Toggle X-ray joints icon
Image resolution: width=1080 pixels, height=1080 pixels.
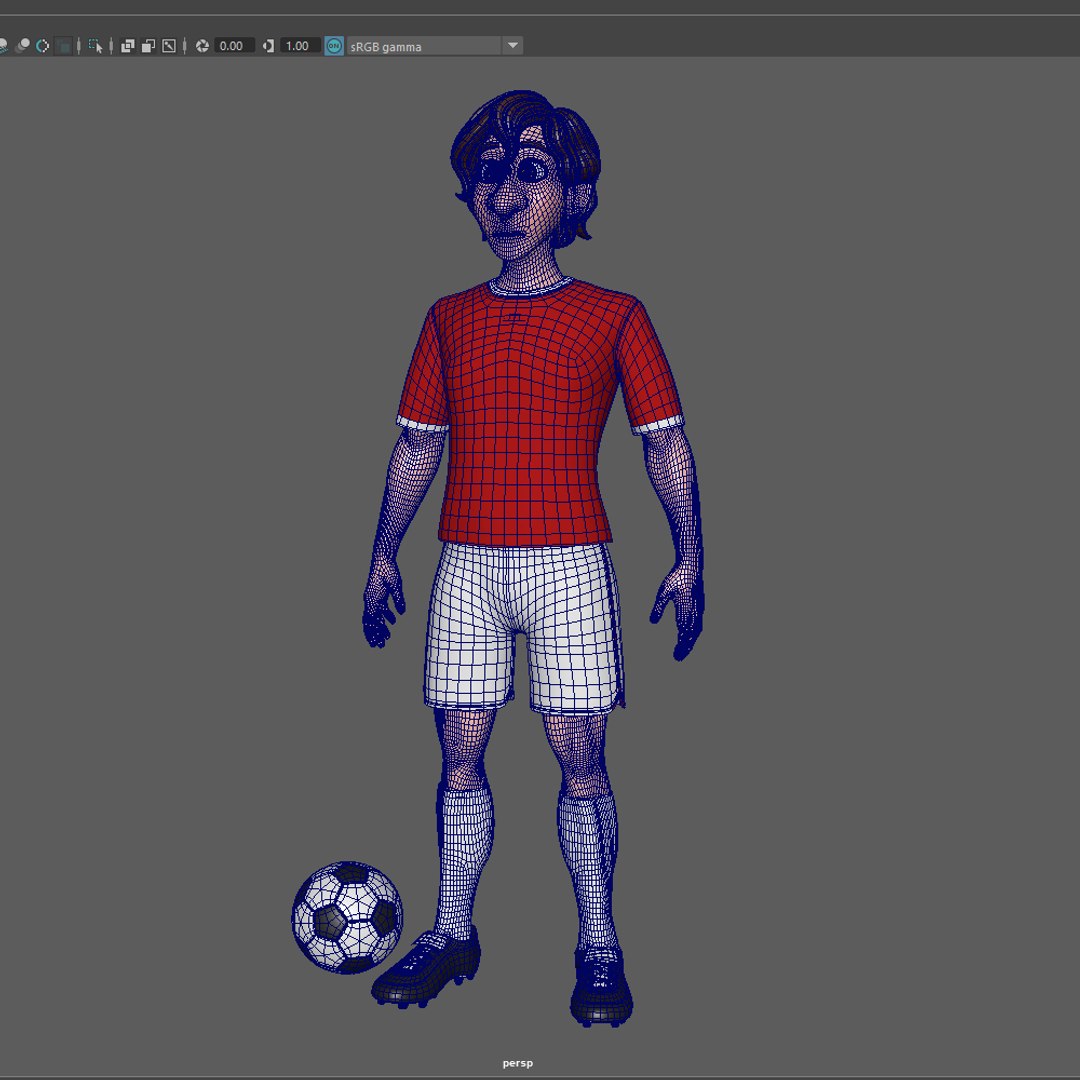click(x=169, y=46)
